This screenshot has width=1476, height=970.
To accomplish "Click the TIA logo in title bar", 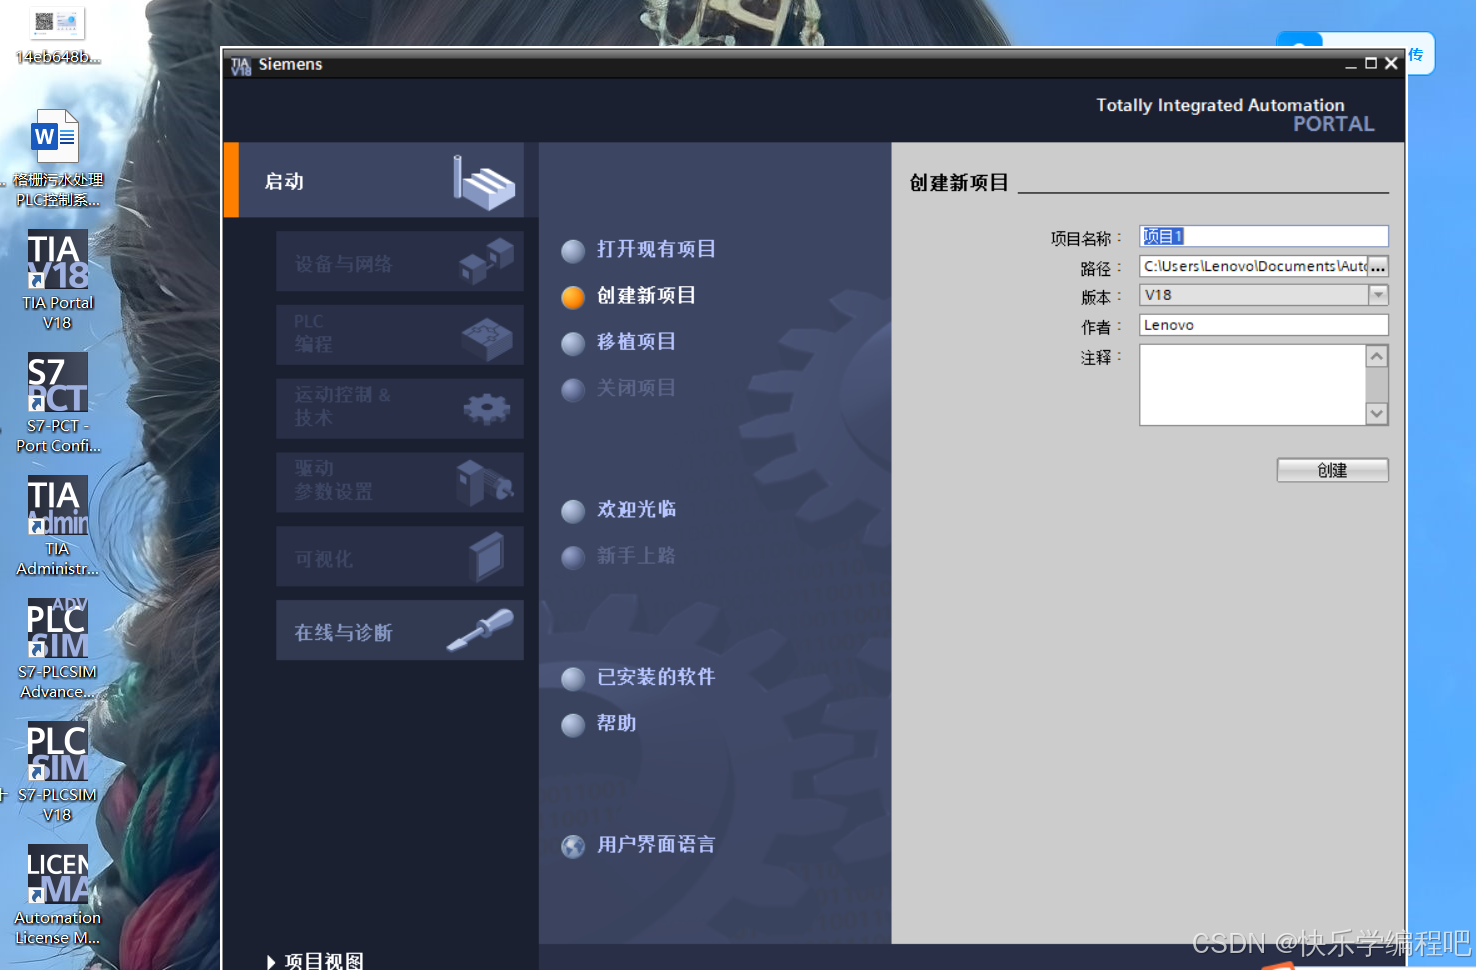I will [x=241, y=65].
